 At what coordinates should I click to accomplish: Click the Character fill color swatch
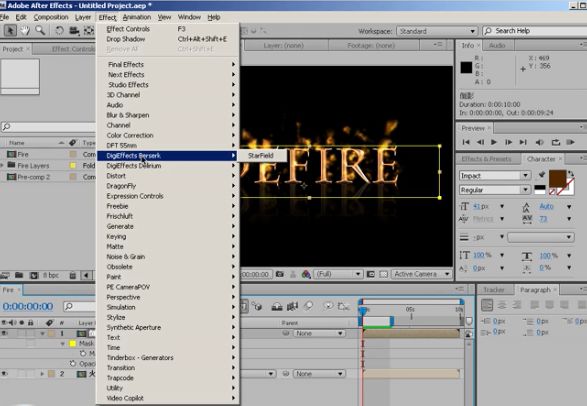point(557,178)
